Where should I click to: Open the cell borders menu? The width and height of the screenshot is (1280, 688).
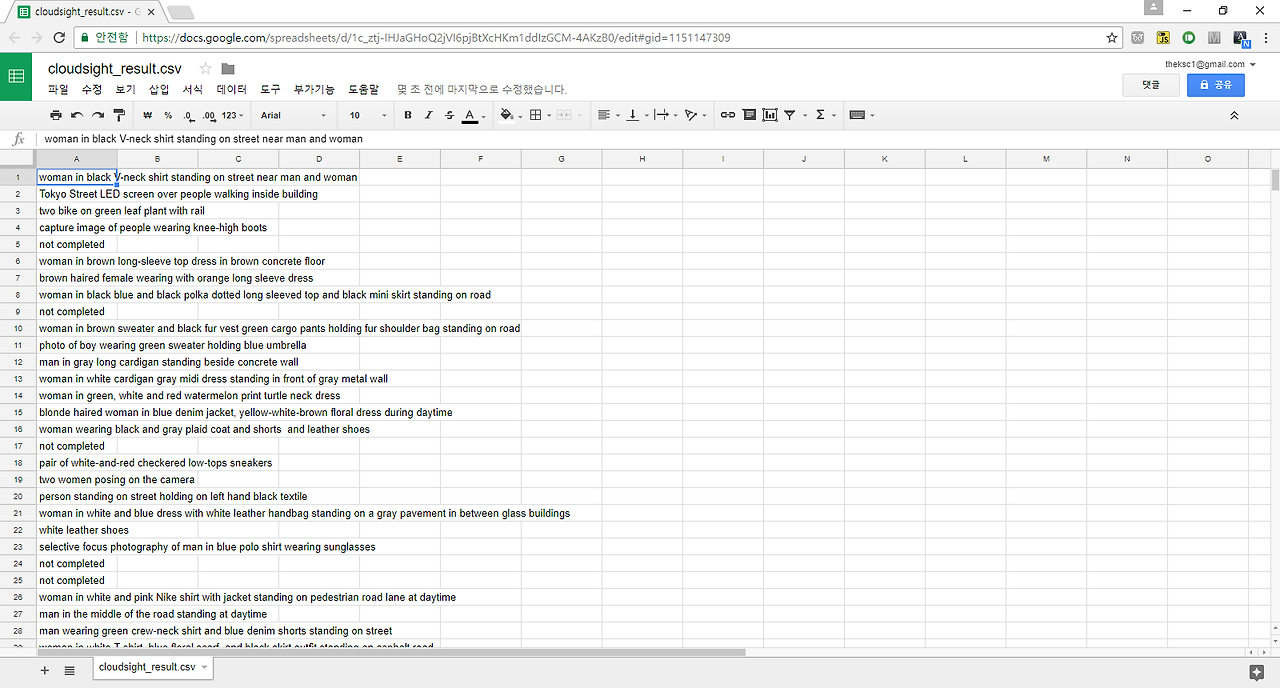(539, 116)
